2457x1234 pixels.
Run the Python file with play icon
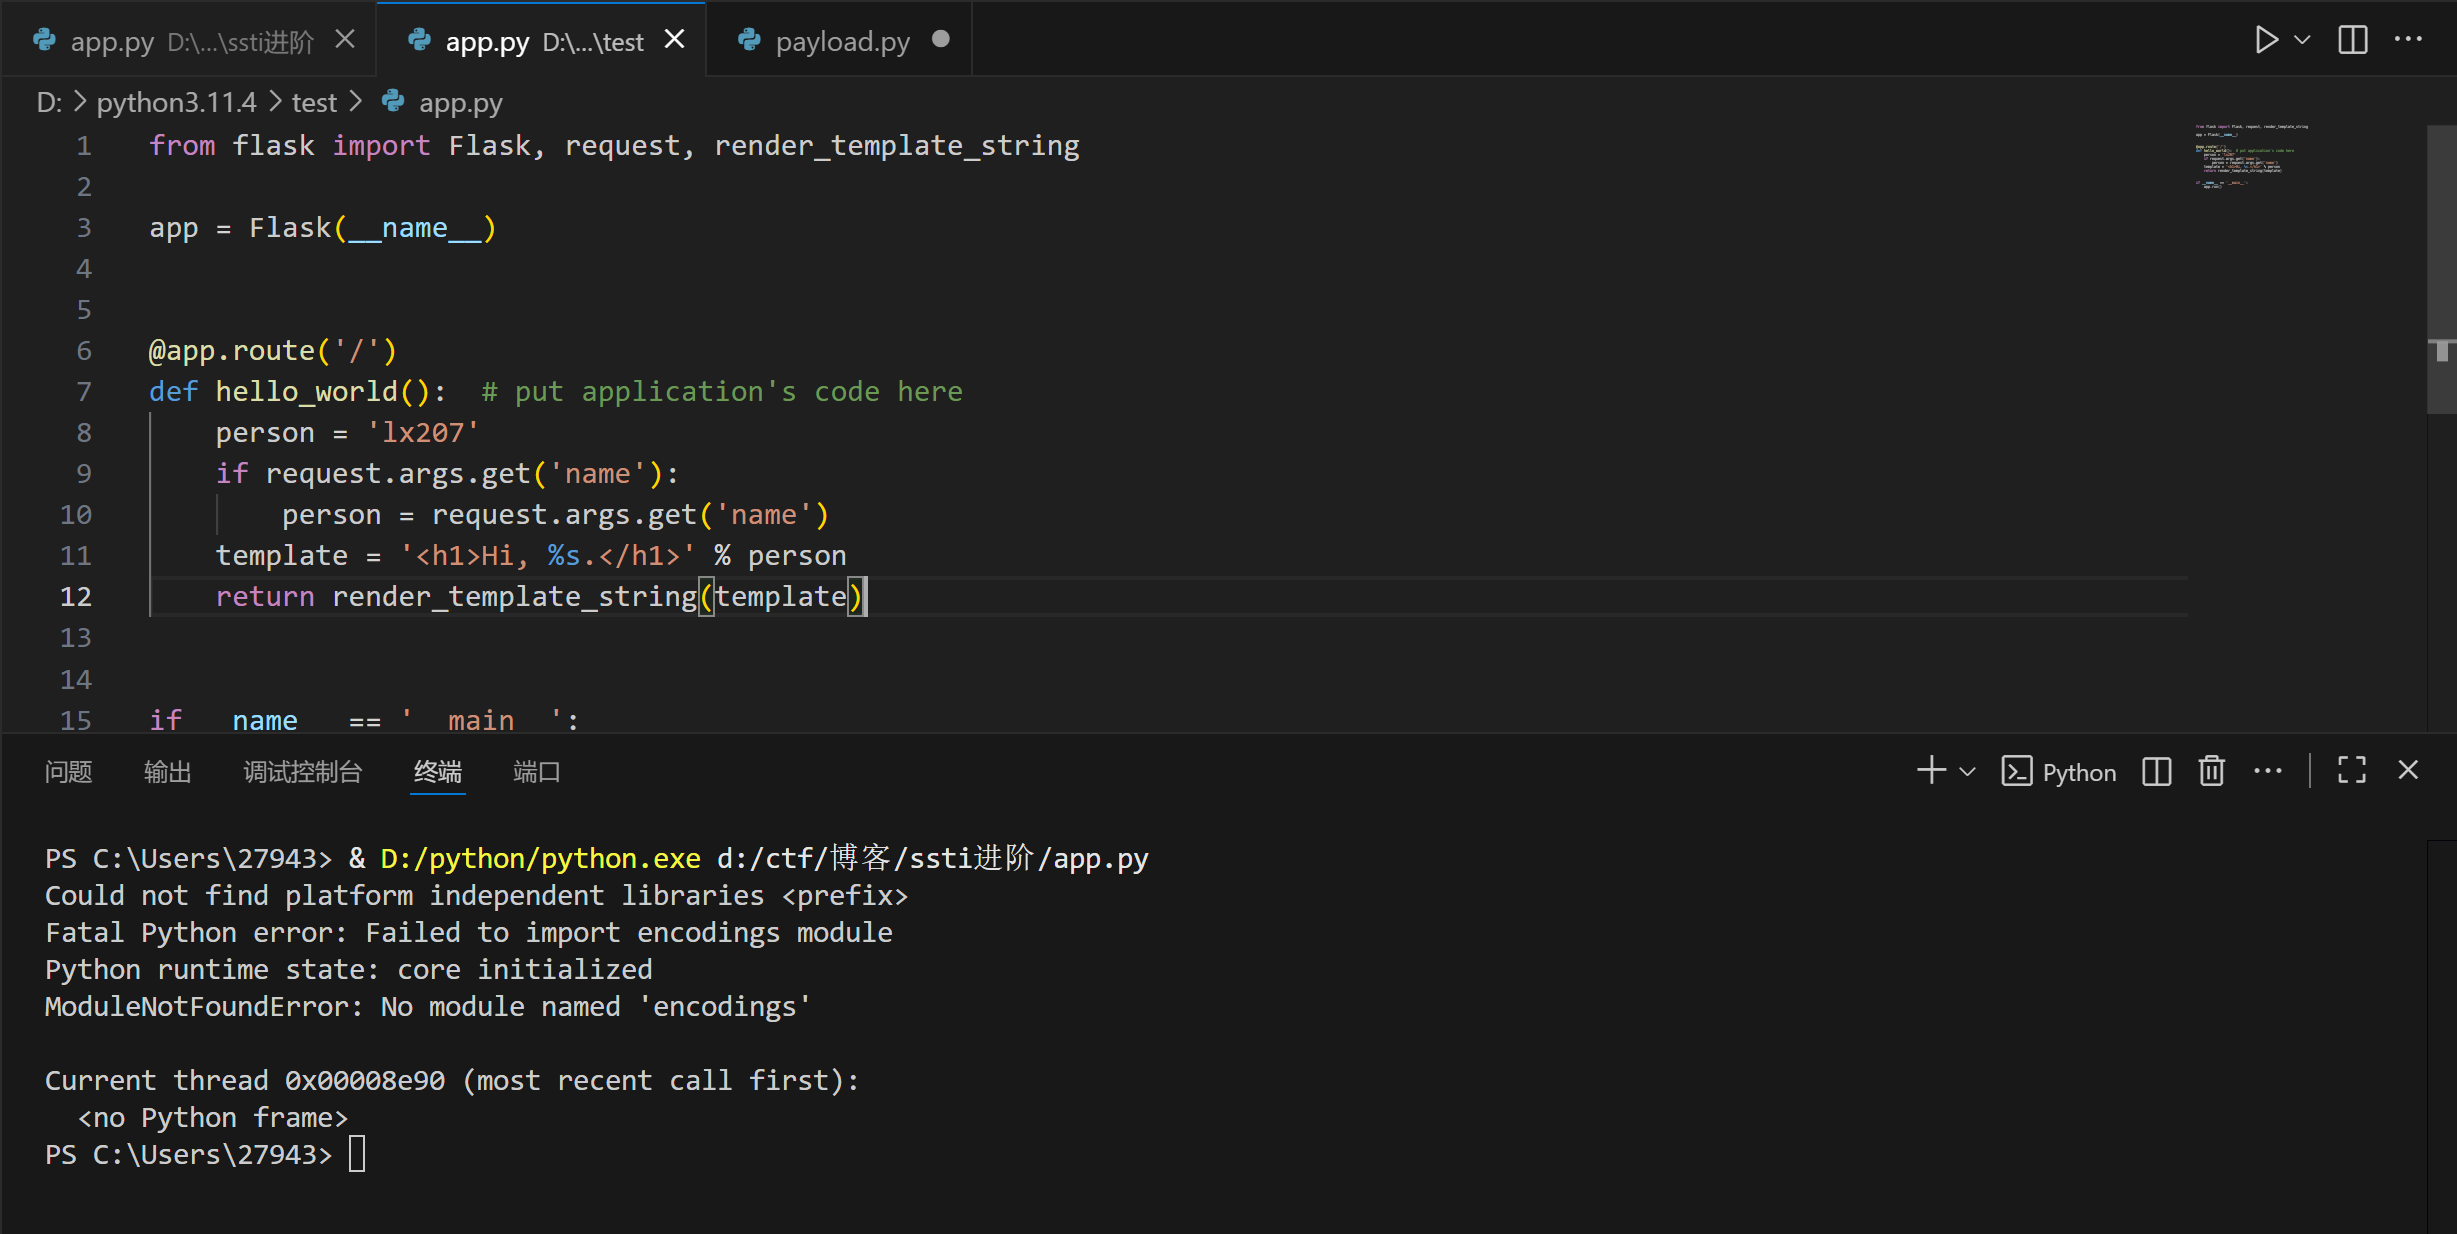point(2265,40)
